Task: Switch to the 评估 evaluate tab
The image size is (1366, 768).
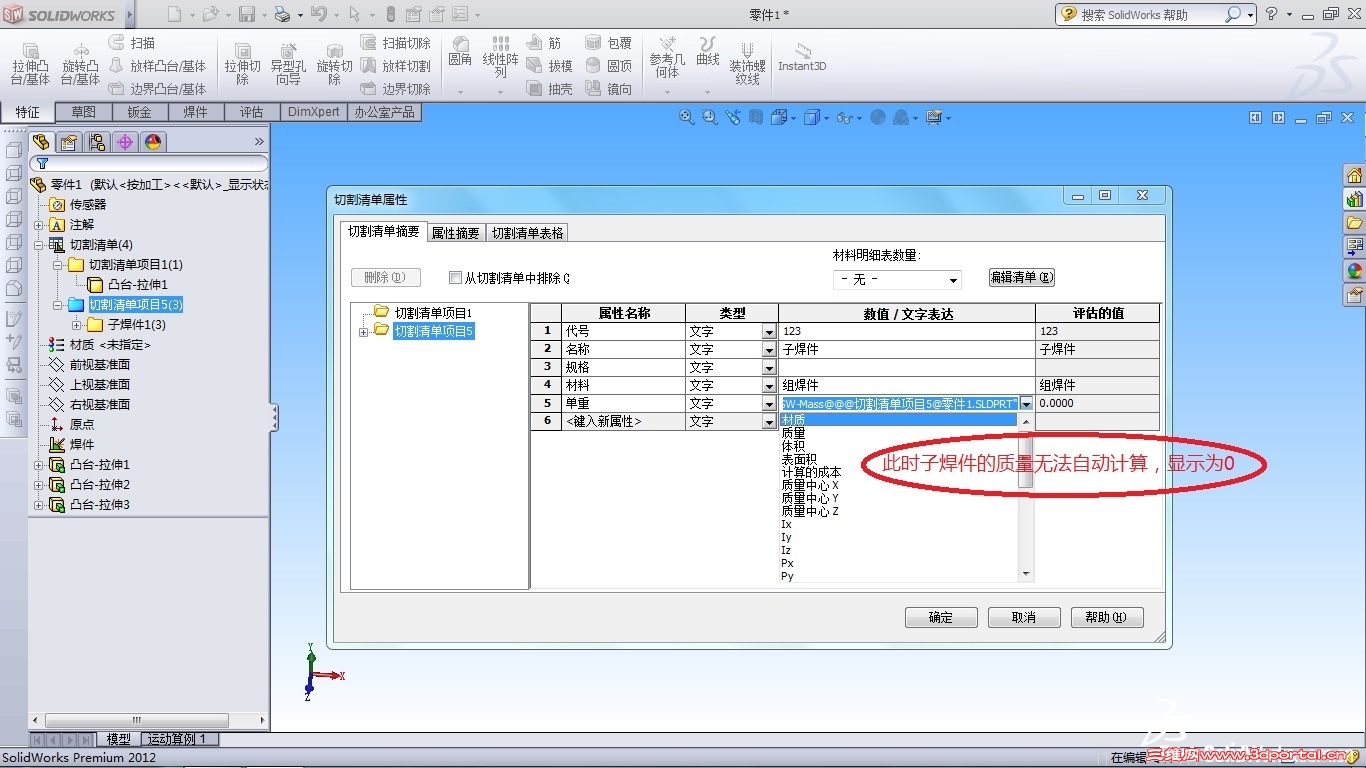Action: click(x=251, y=112)
